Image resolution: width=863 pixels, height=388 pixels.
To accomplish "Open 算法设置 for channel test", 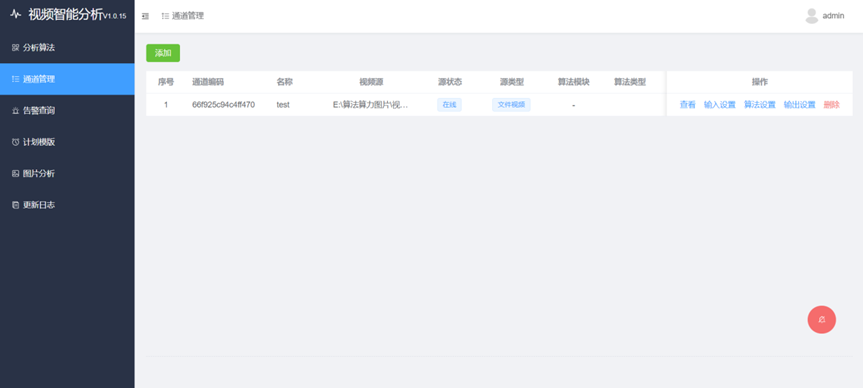I will 760,105.
